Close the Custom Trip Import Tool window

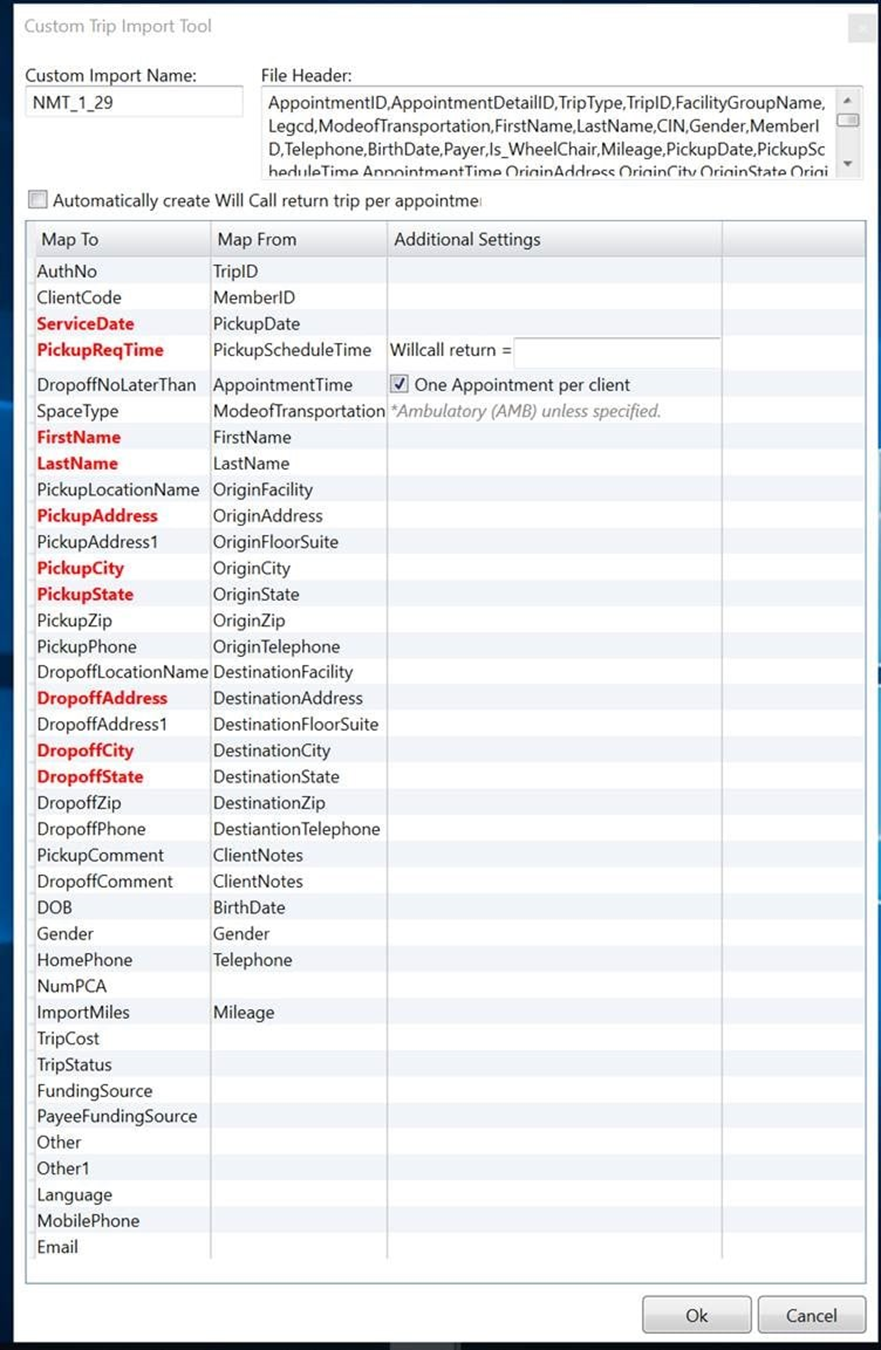click(861, 26)
